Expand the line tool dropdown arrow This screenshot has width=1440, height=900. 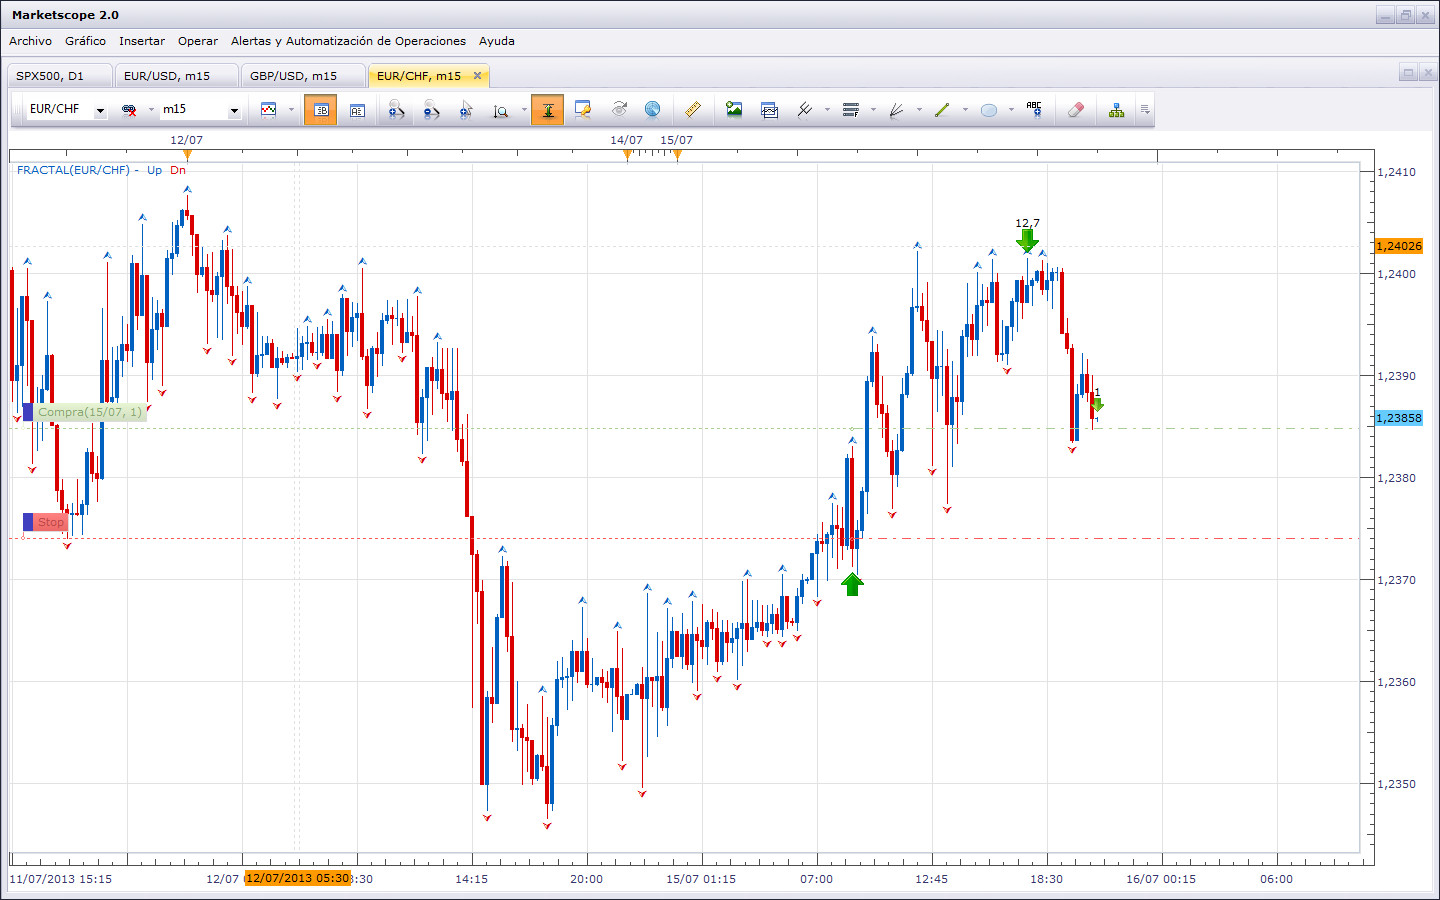point(965,110)
